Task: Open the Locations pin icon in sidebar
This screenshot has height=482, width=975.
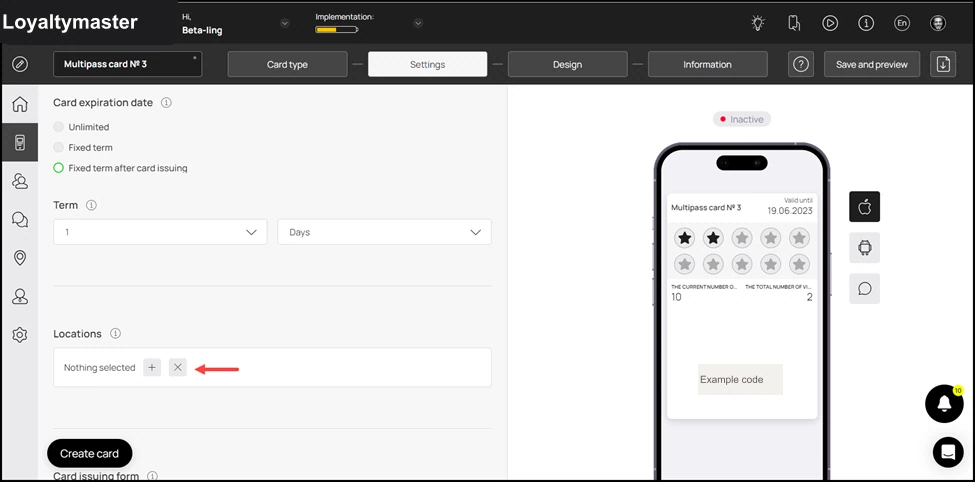Action: [20, 258]
